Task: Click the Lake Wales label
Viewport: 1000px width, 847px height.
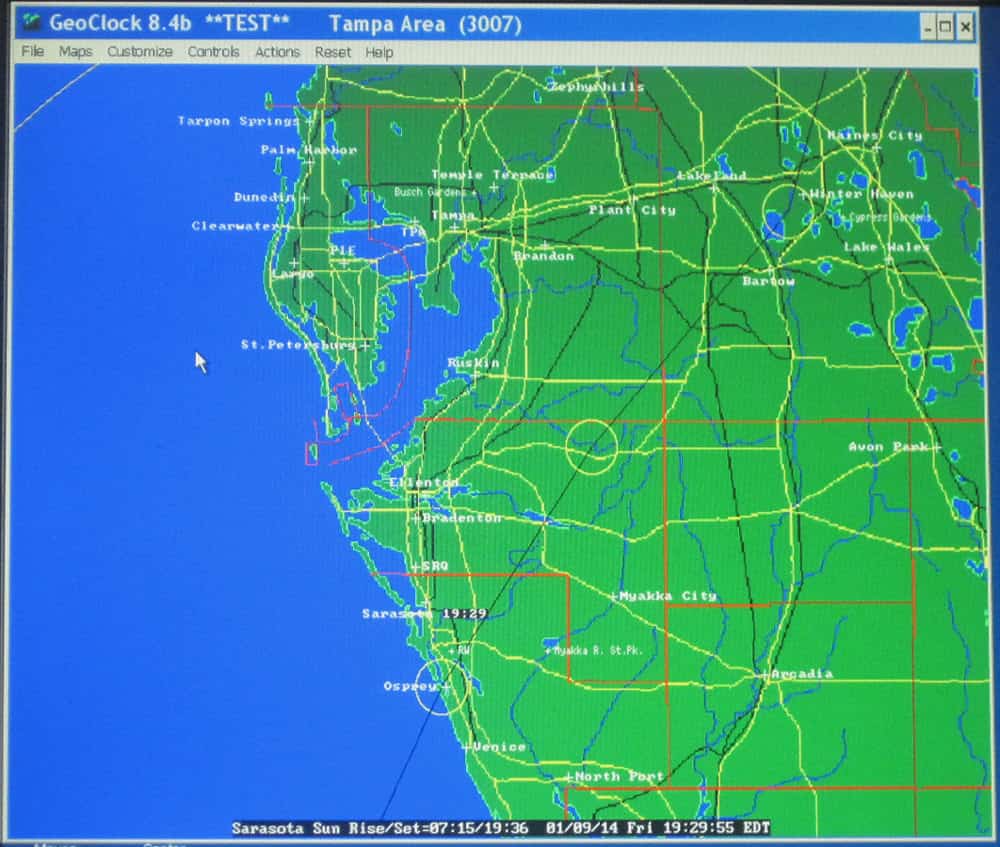Action: point(886,247)
